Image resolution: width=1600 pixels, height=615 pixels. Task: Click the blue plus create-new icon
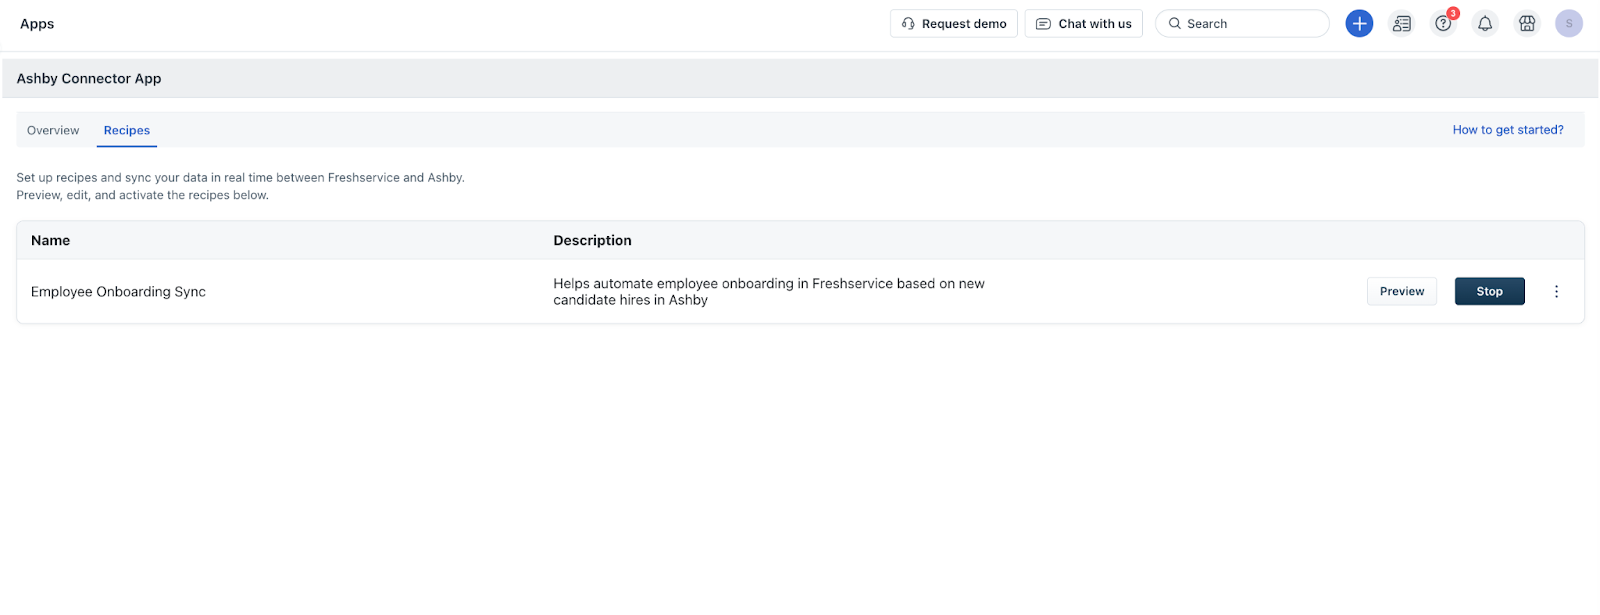1359,23
